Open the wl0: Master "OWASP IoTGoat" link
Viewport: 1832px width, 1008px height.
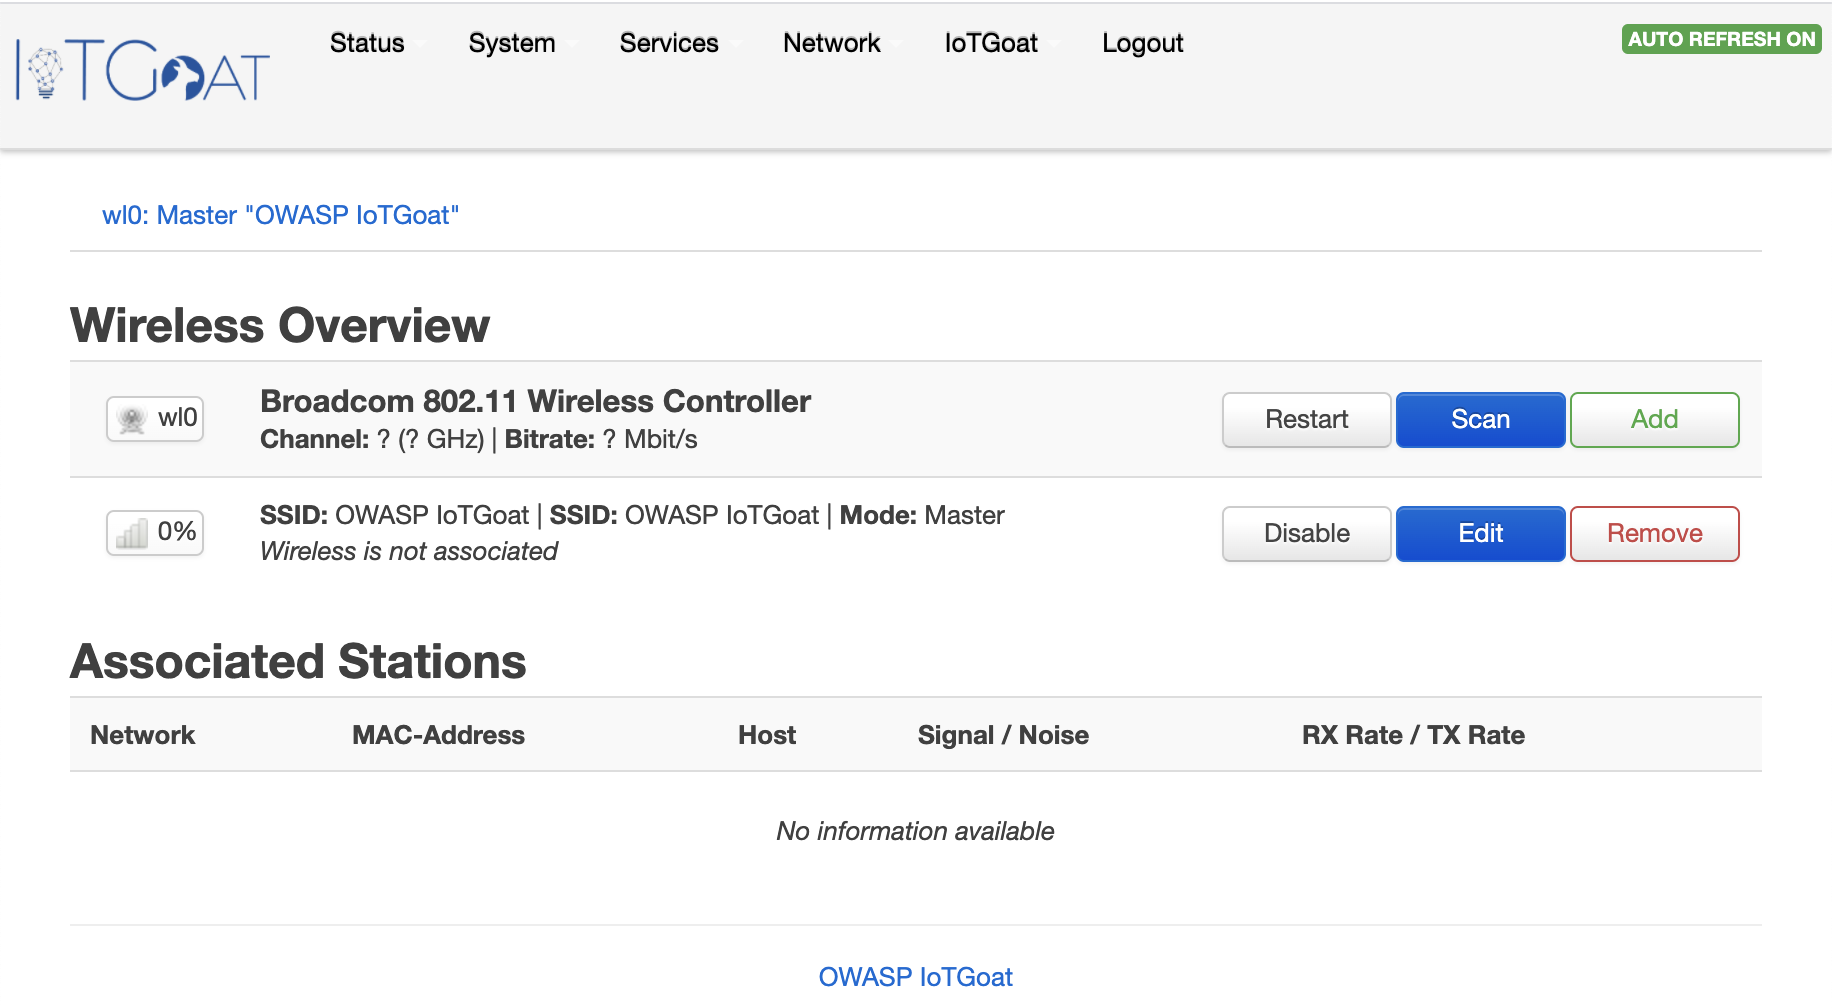280,215
